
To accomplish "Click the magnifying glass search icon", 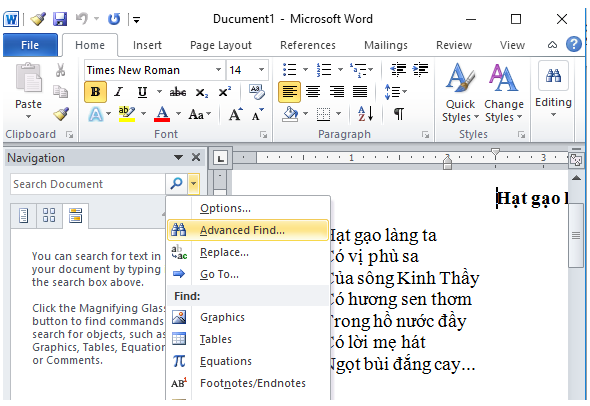I will (176, 184).
